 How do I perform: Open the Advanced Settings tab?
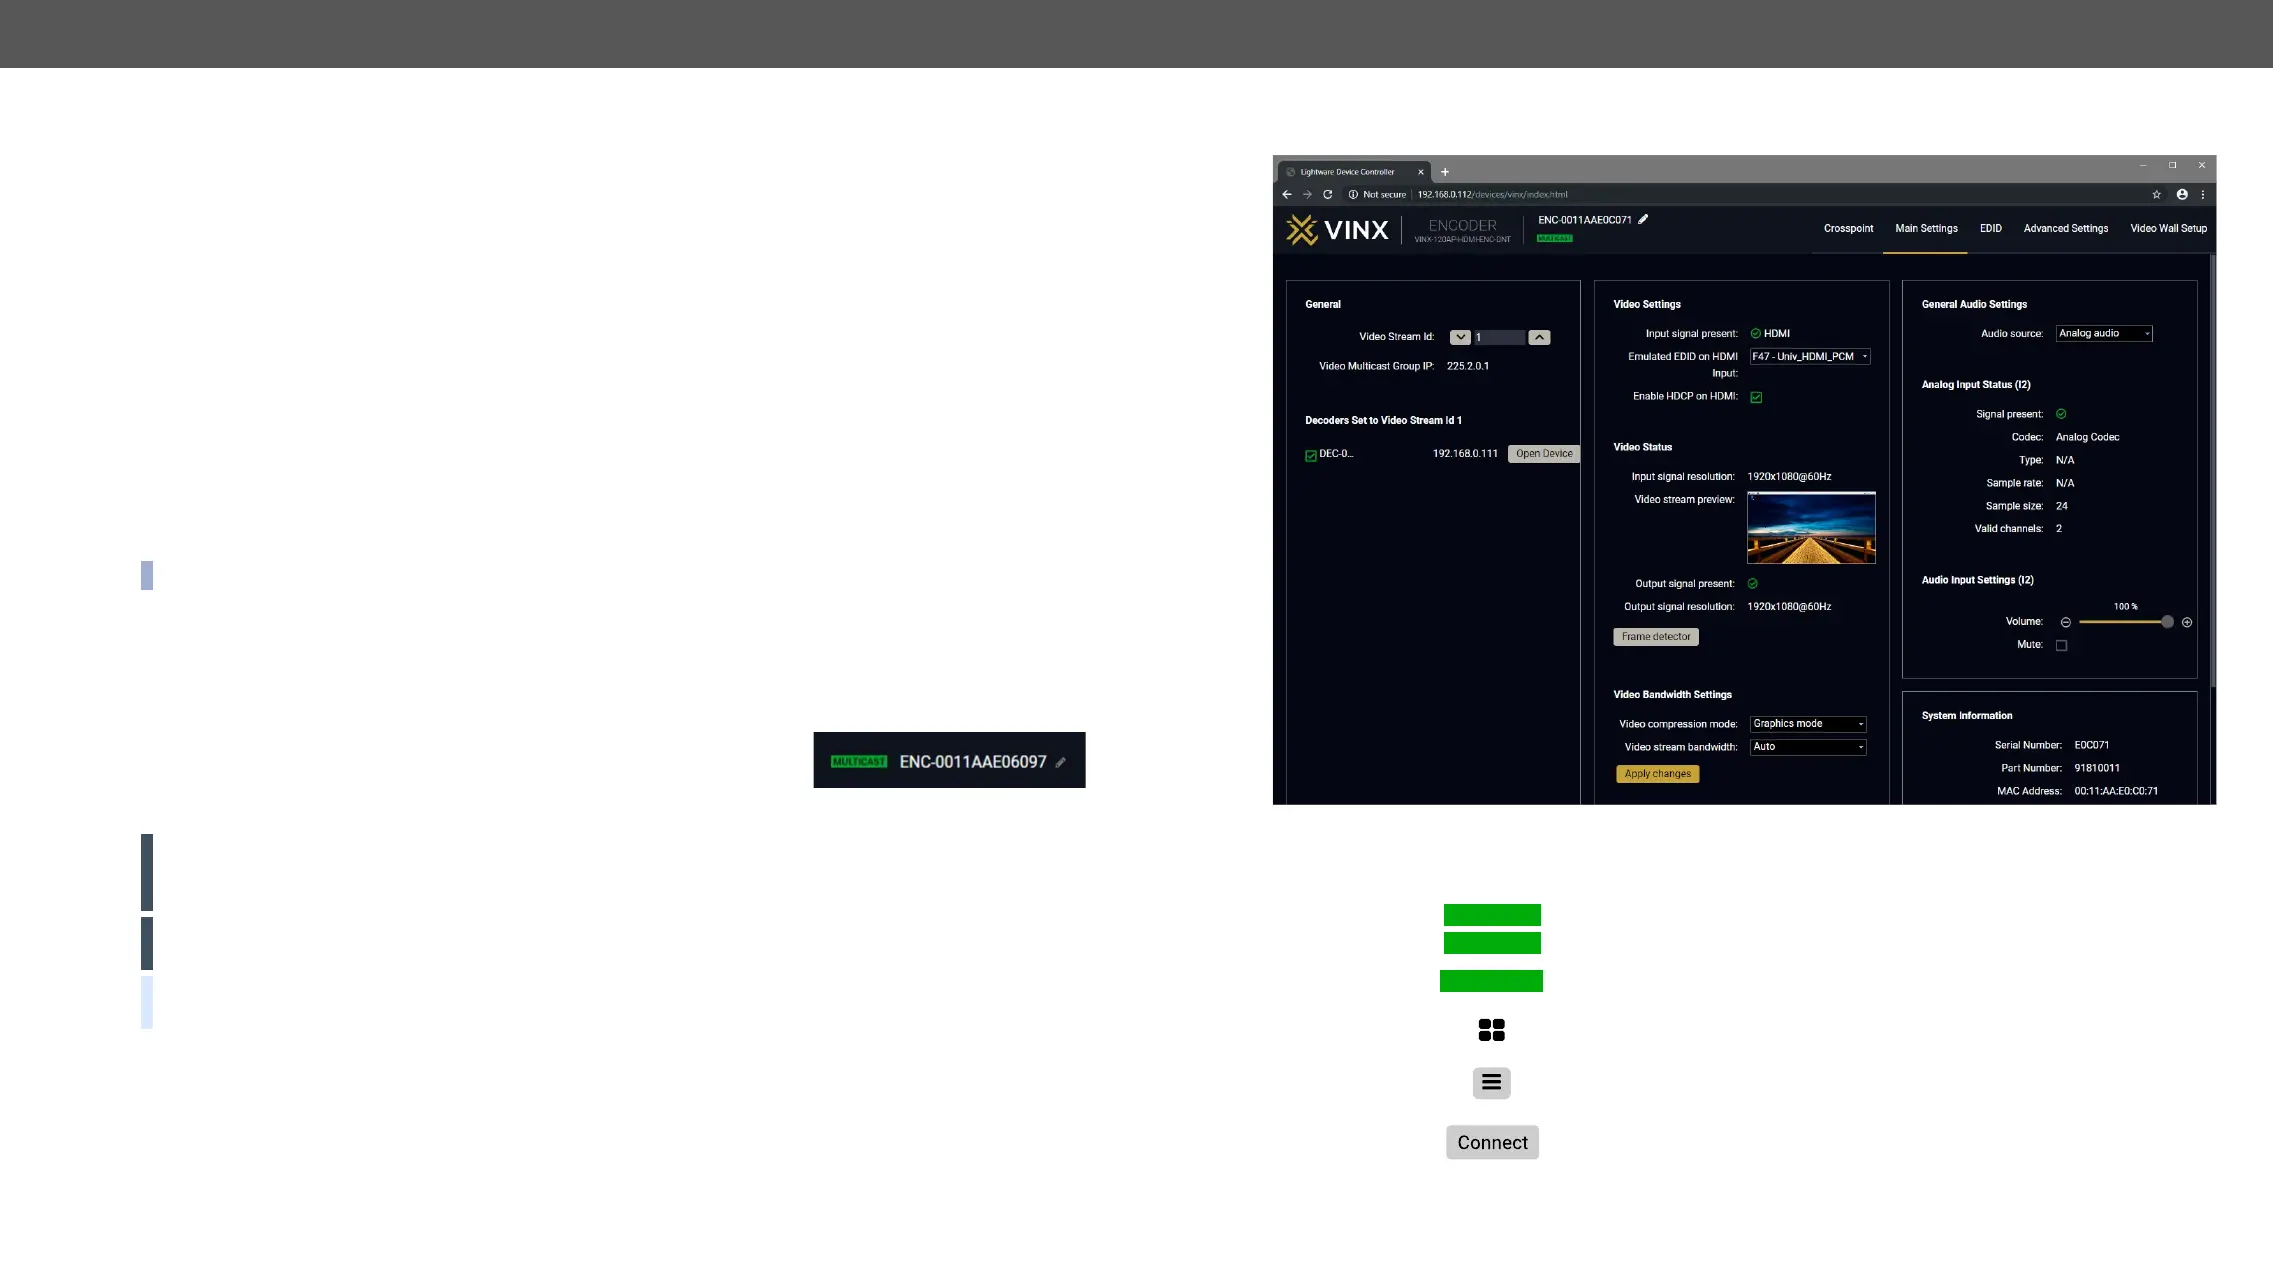[x=2065, y=229]
